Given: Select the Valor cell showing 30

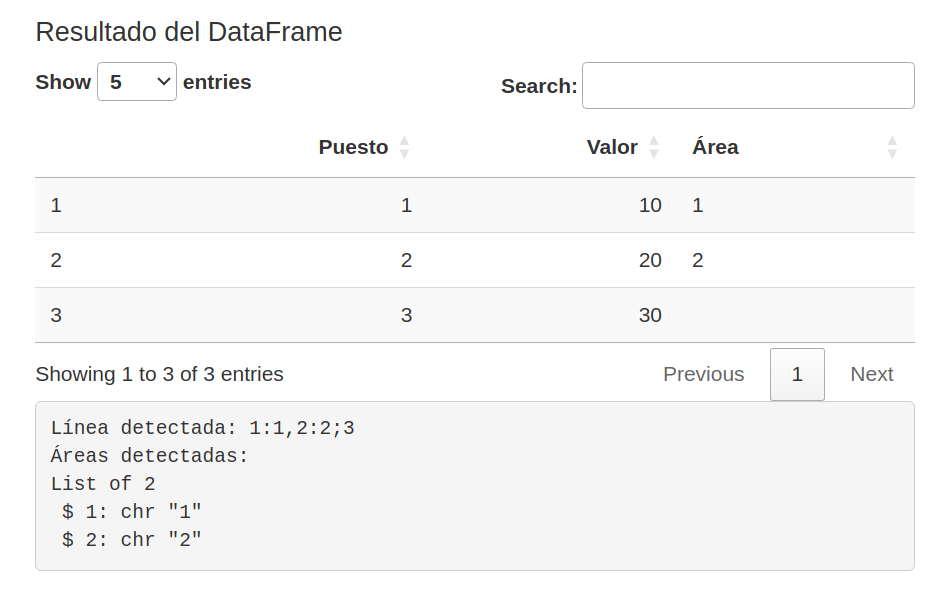Looking at the screenshot, I should 650,315.
